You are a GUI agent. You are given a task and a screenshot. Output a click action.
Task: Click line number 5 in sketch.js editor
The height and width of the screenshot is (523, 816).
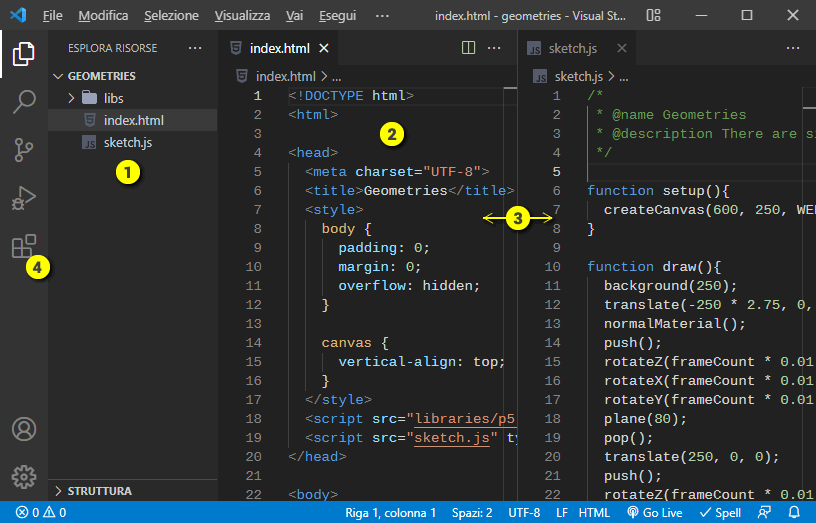[556, 172]
